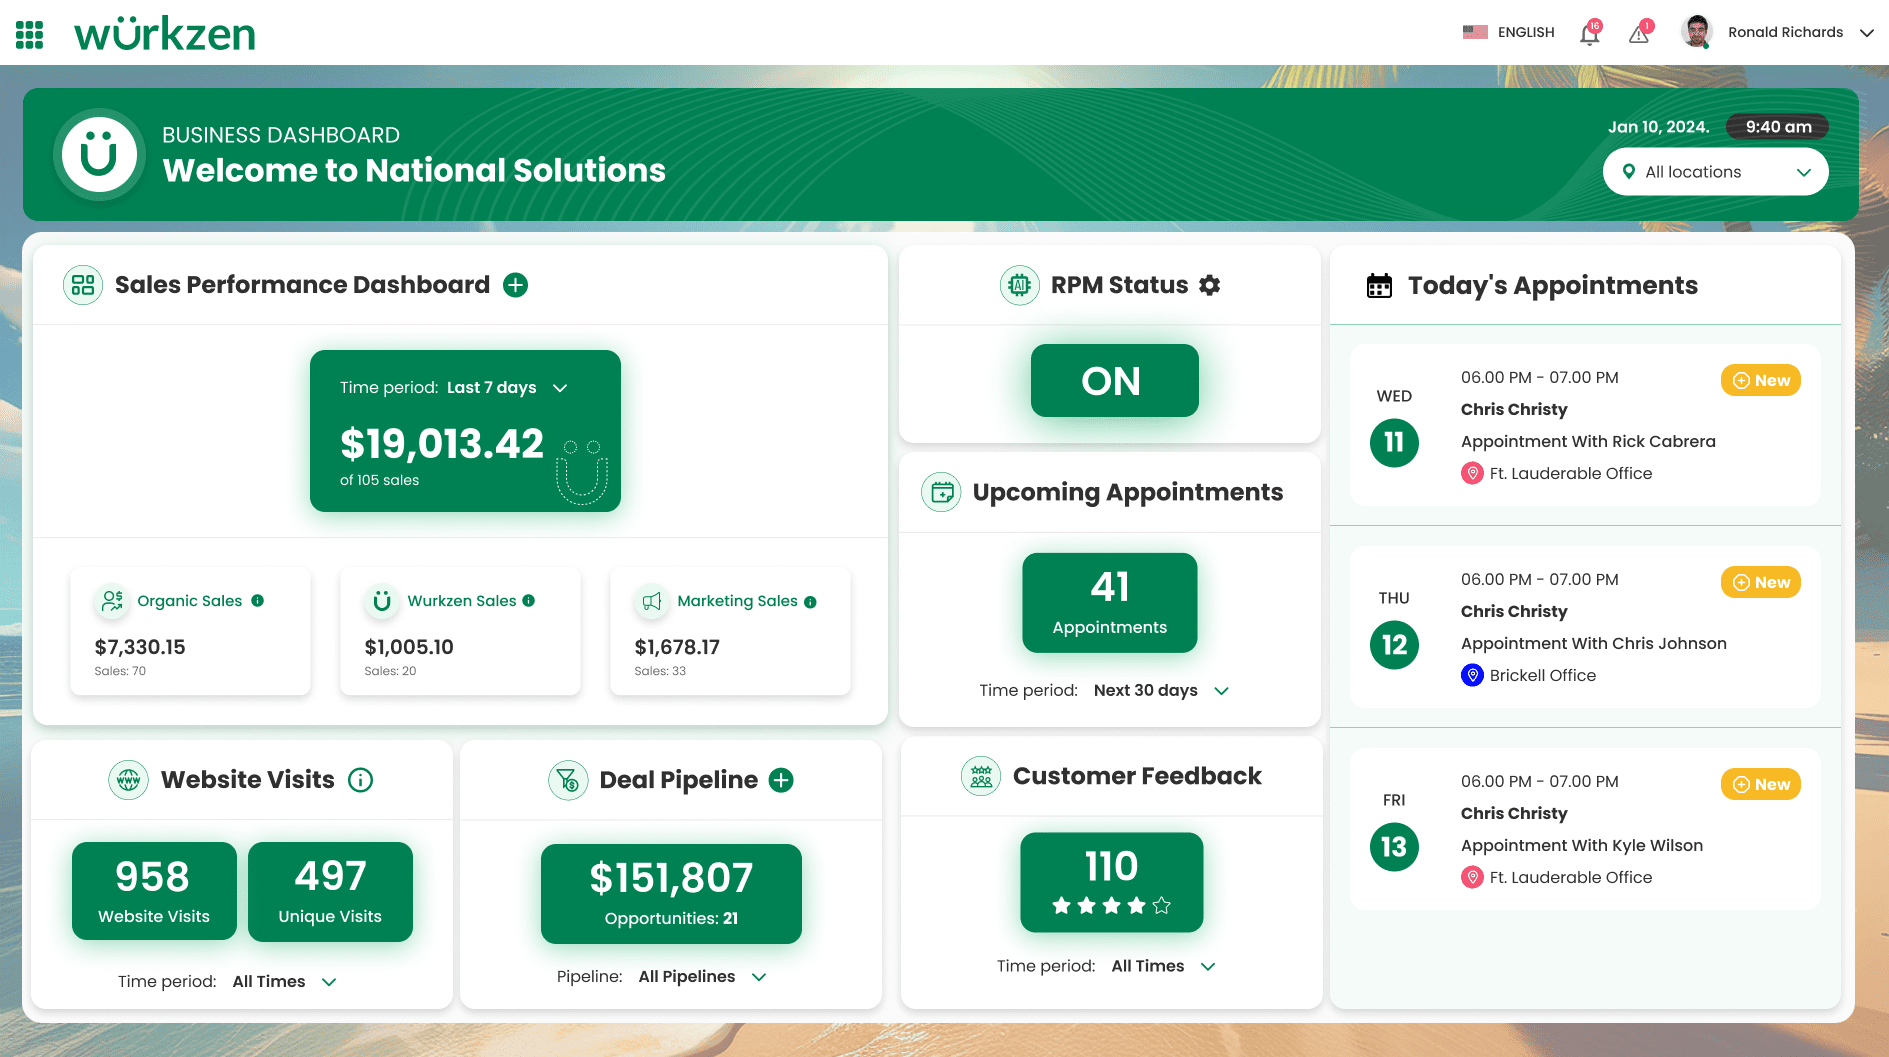Show Marketing Sales info tooltip icon

point(810,602)
